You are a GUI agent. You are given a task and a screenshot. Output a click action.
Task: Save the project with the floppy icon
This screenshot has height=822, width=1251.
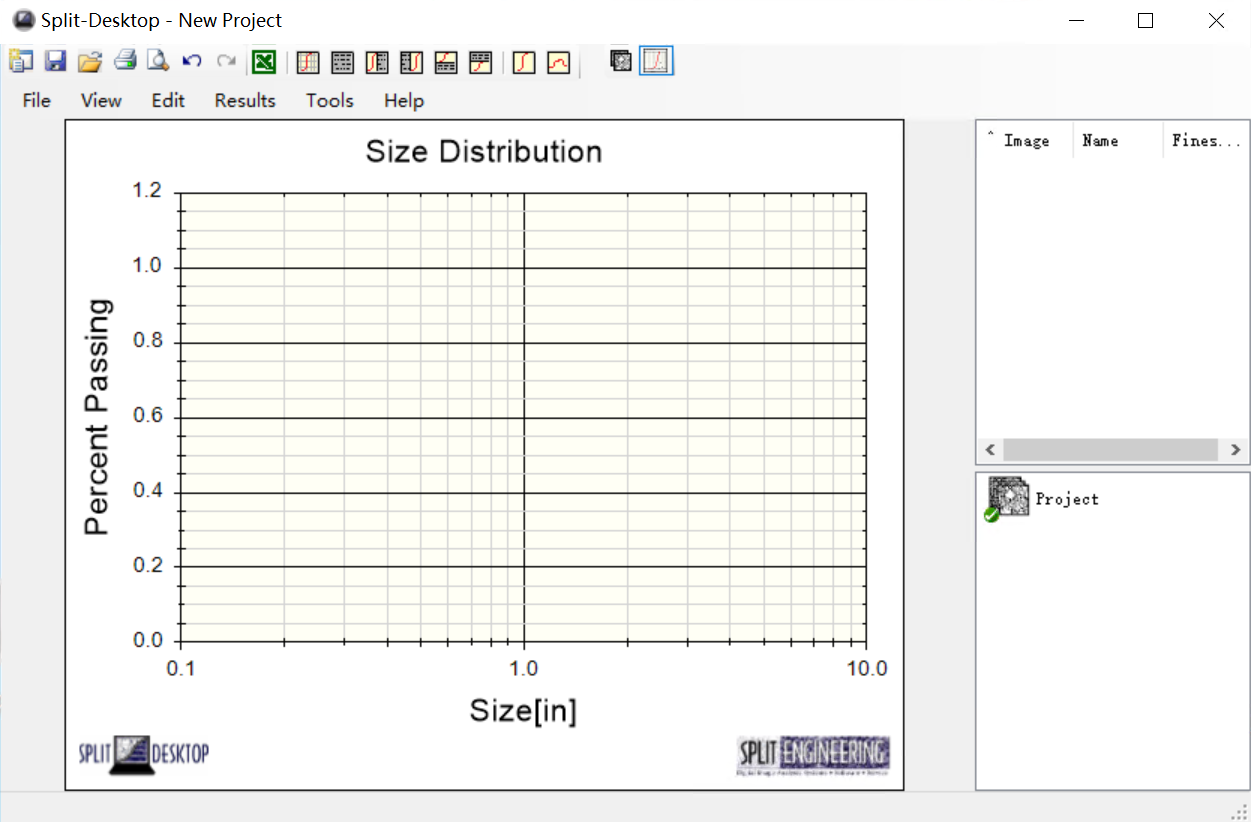pos(55,62)
